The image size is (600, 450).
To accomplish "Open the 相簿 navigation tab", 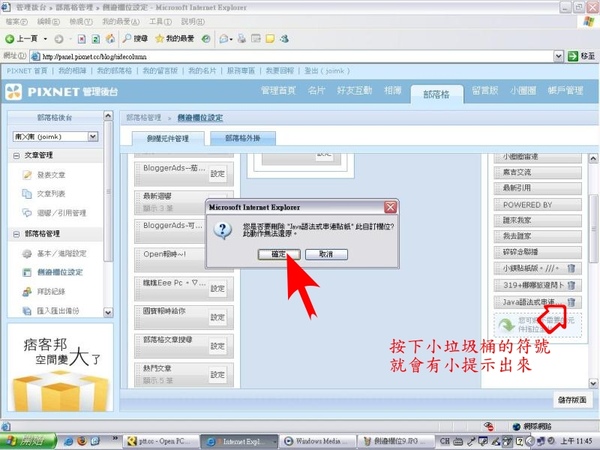I will (x=393, y=91).
